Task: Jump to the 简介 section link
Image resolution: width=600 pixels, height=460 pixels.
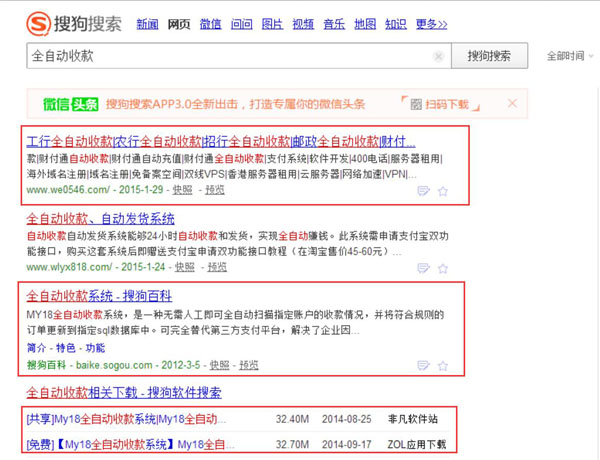Action: (x=36, y=348)
